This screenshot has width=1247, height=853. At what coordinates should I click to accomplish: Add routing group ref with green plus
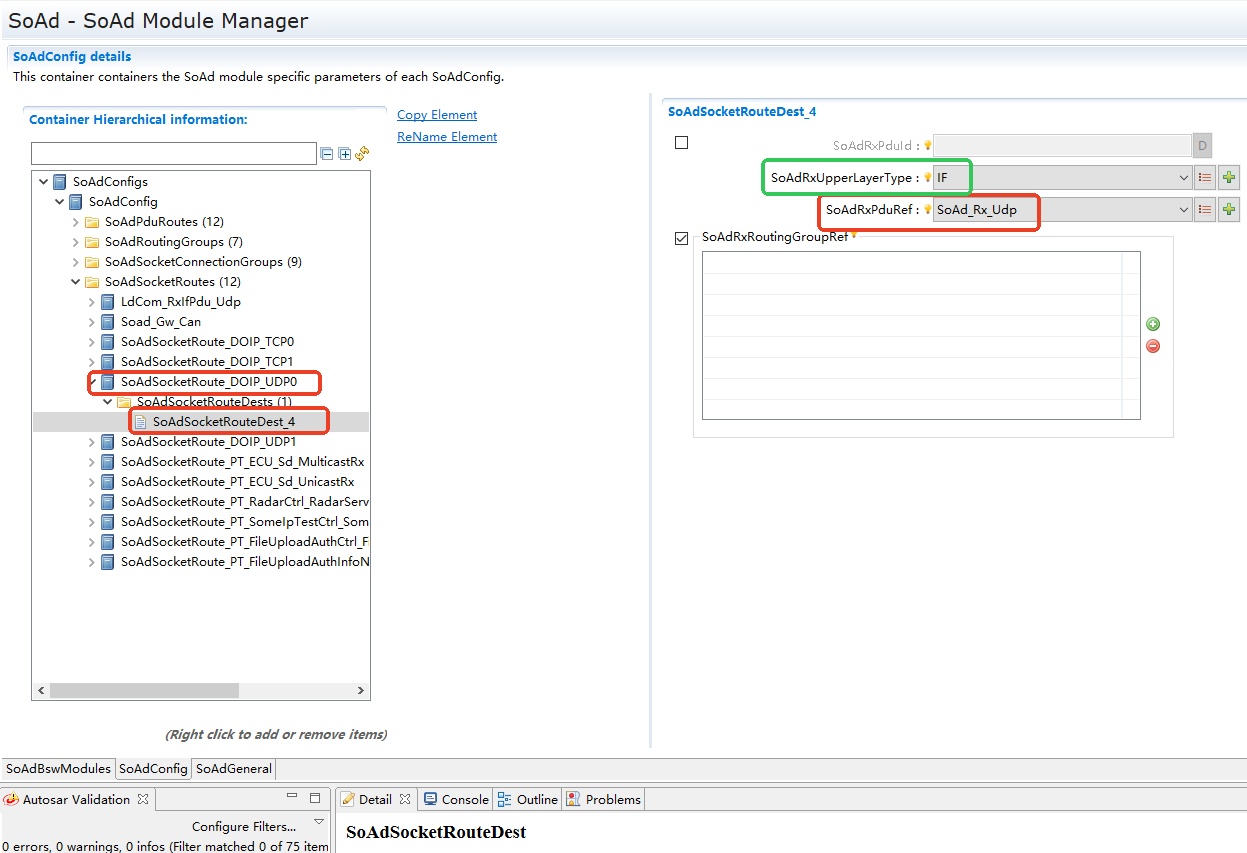[x=1153, y=324]
